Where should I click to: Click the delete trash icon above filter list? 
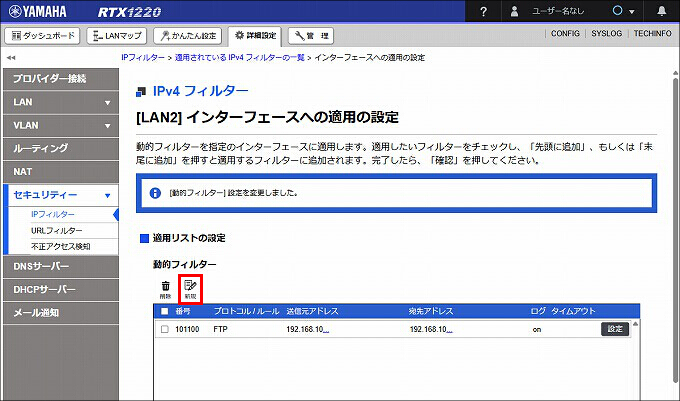(165, 290)
